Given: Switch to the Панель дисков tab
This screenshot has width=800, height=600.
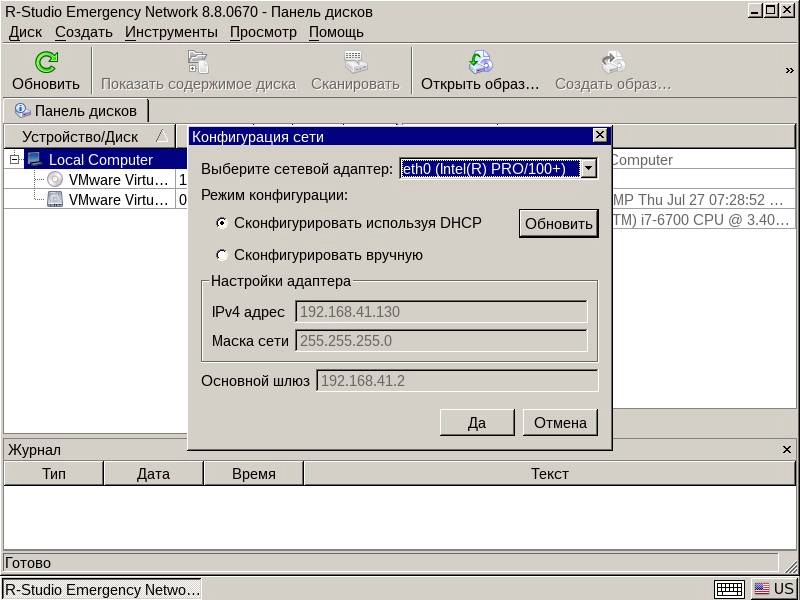Looking at the screenshot, I should (x=76, y=111).
